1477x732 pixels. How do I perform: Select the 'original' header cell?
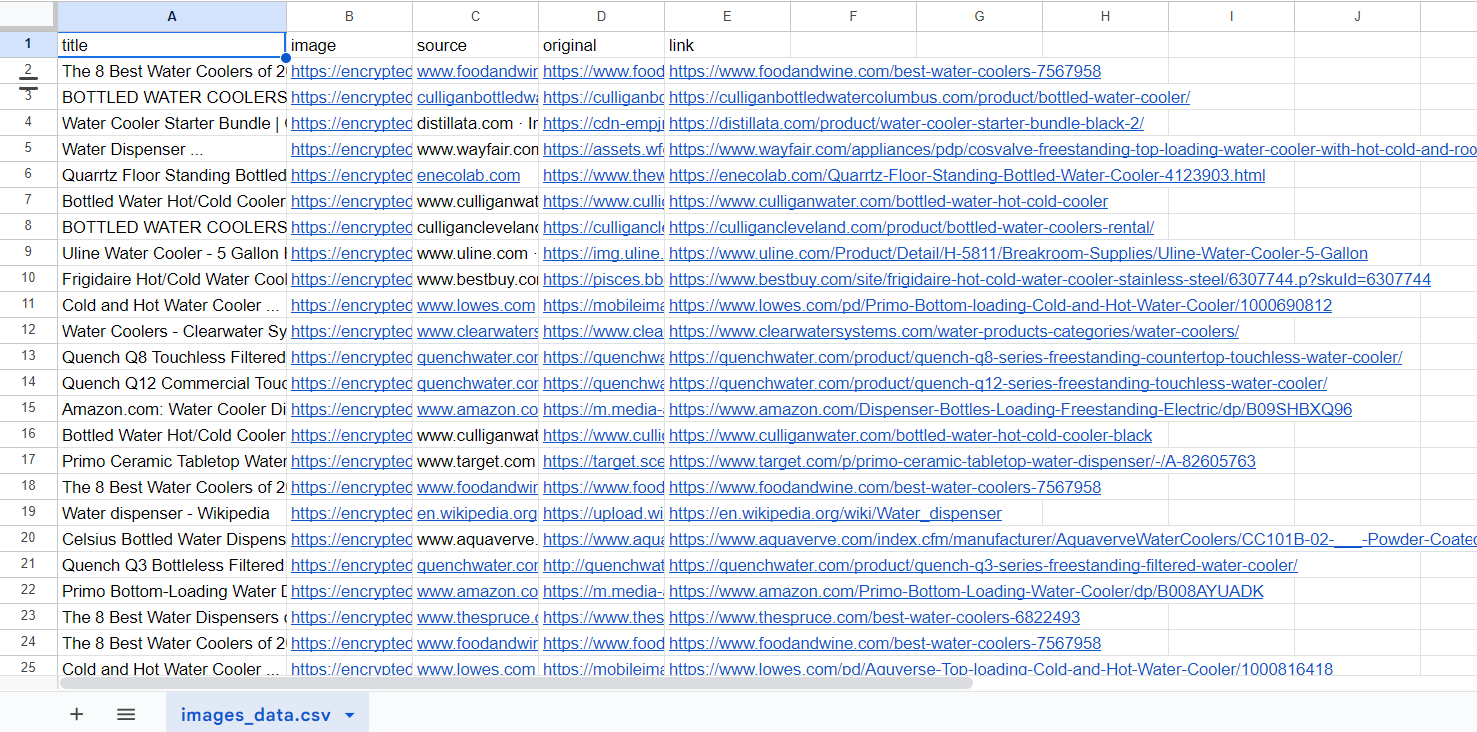point(601,45)
